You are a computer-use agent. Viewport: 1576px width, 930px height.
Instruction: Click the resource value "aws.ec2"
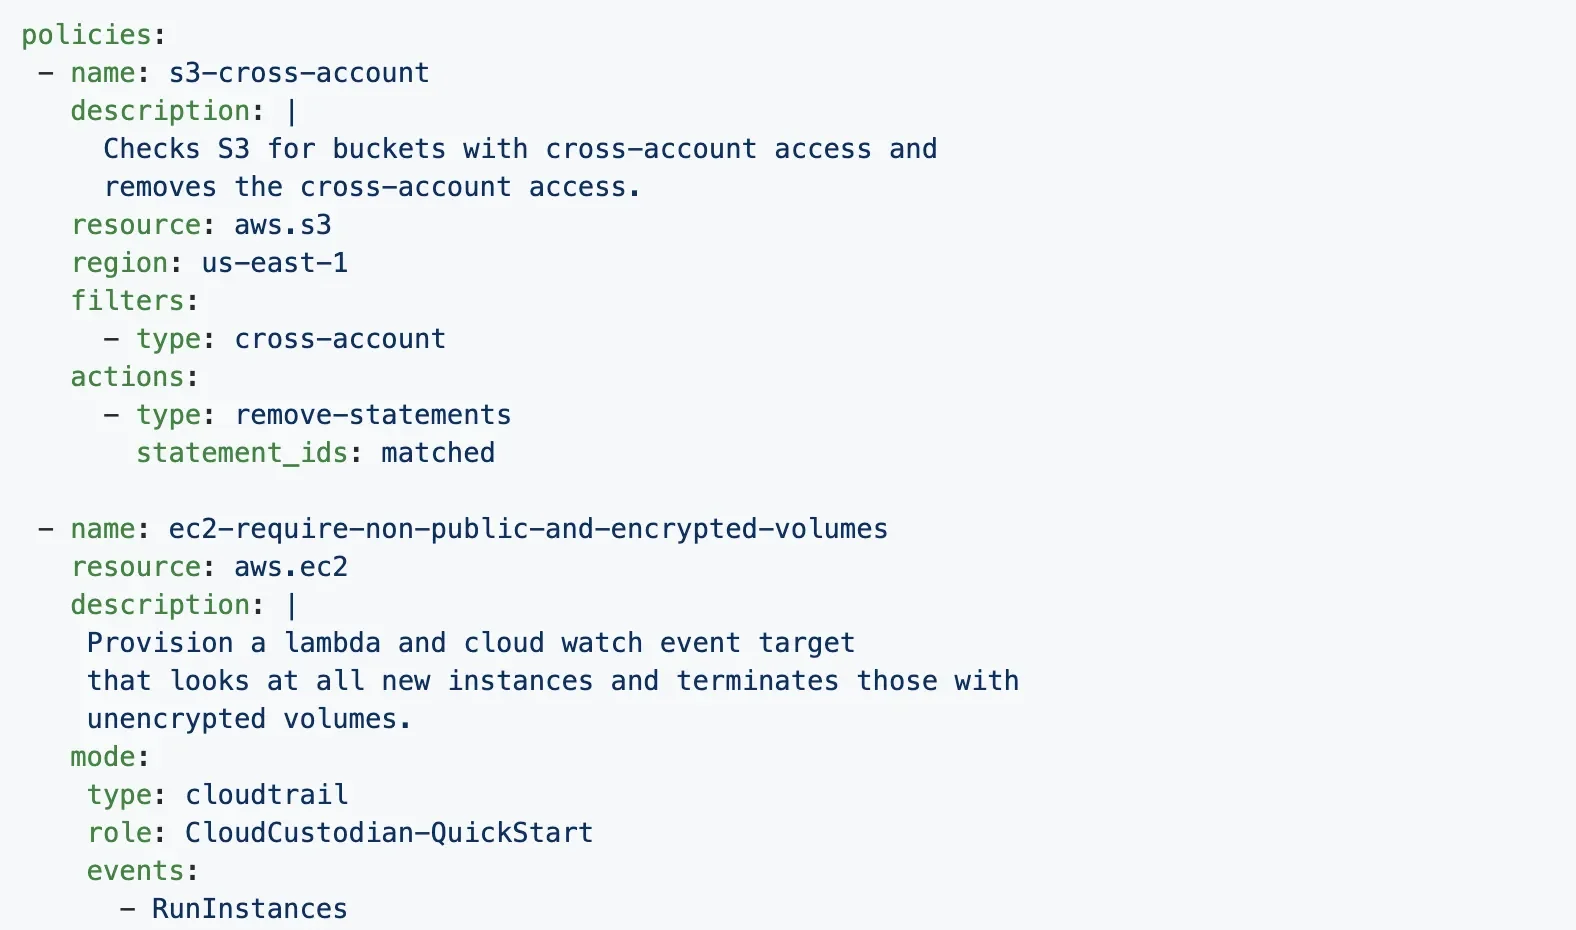pos(290,567)
